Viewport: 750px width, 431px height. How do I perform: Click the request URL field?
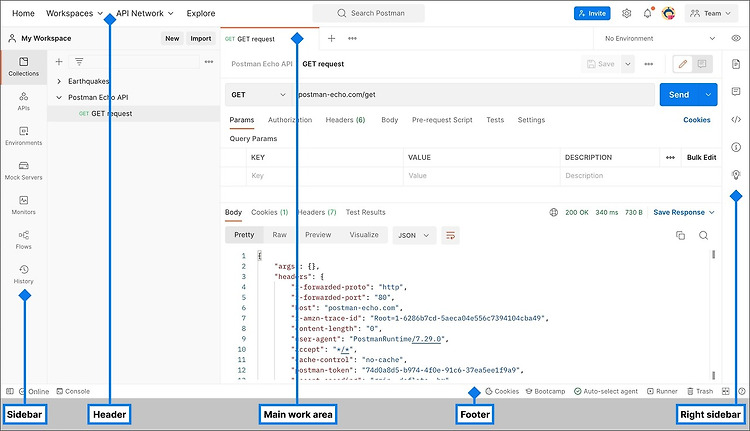tap(474, 95)
